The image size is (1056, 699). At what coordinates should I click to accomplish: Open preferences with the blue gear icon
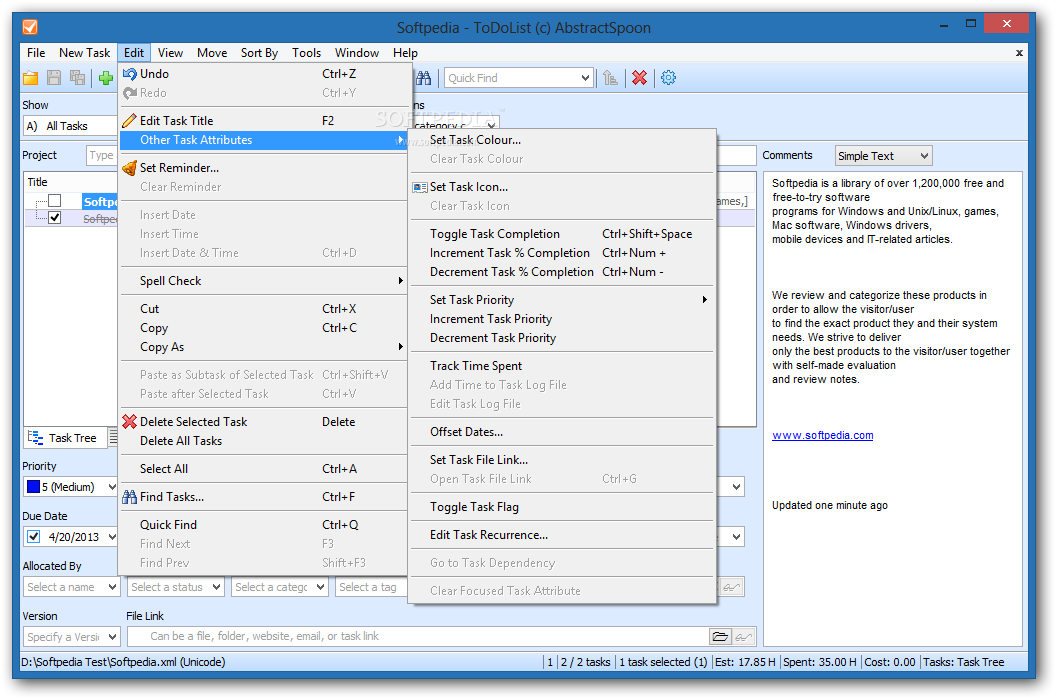click(668, 78)
